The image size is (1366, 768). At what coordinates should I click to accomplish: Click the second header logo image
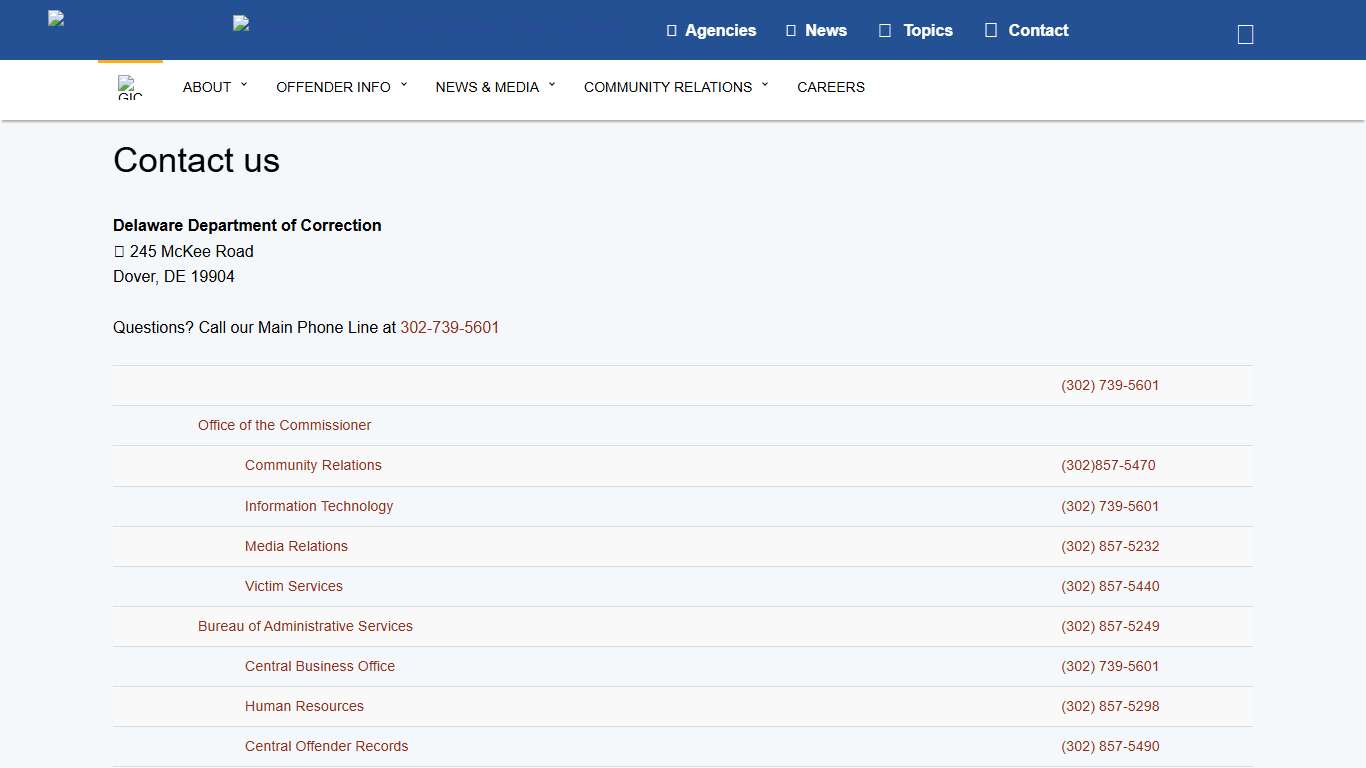click(x=241, y=23)
